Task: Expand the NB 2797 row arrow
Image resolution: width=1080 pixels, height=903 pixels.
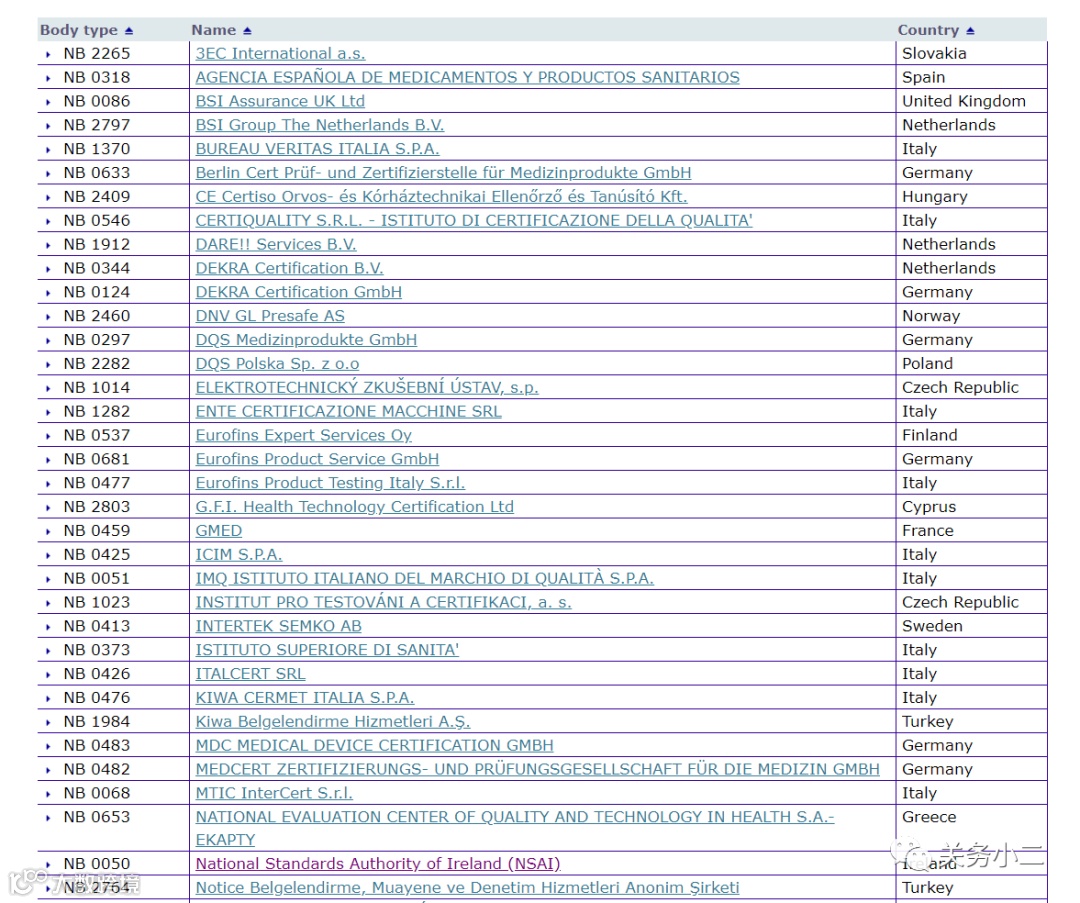Action: (x=48, y=126)
